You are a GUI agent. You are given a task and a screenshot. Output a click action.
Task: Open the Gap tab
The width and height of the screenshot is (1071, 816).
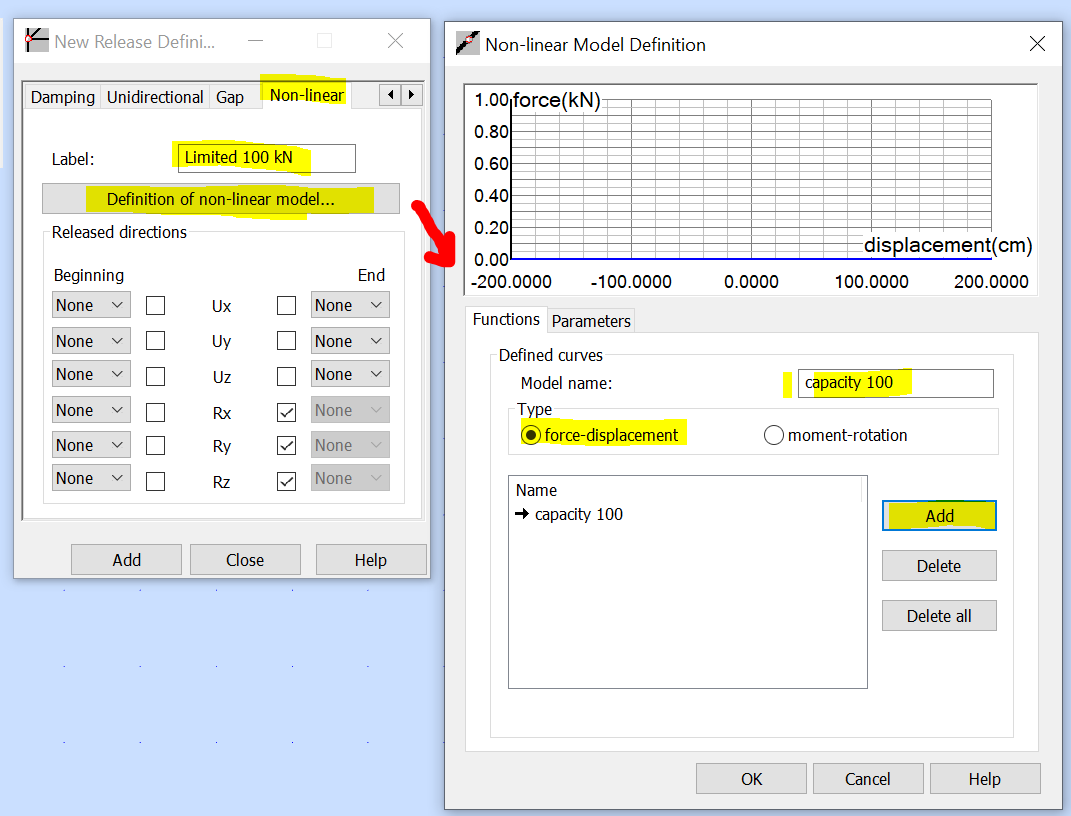tap(230, 97)
